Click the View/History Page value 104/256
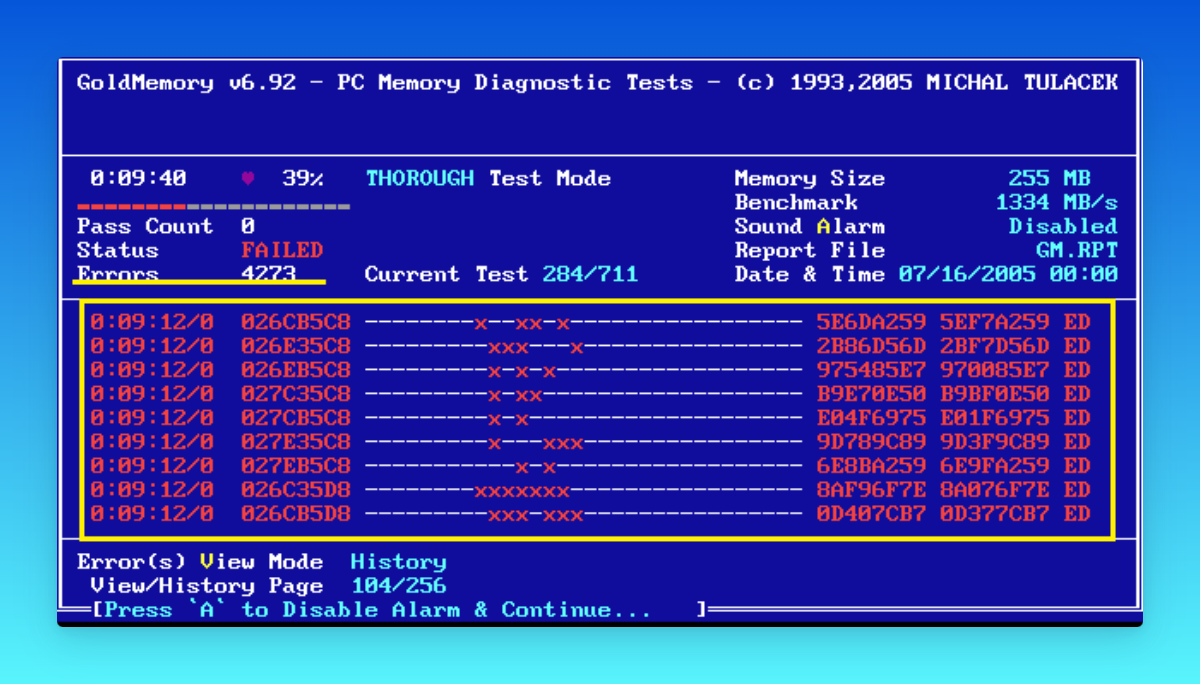The height and width of the screenshot is (684, 1200). [398, 586]
